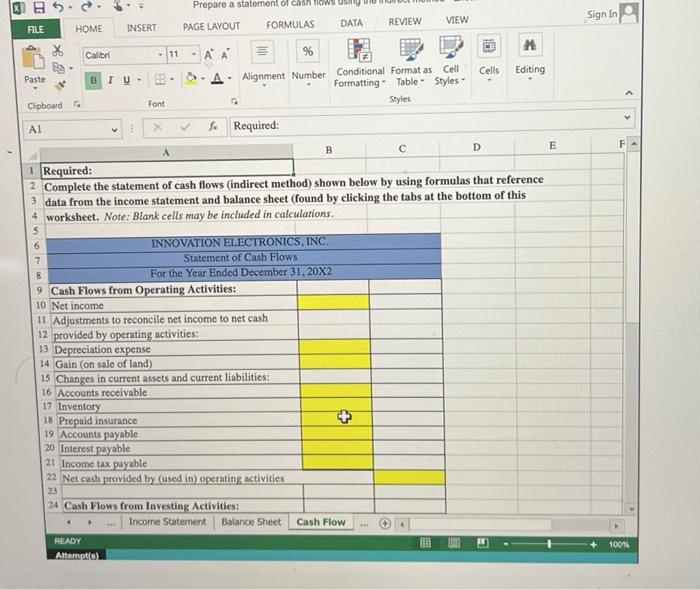Open the font size dropdown arrow
This screenshot has width=700, height=590.
(x=194, y=54)
